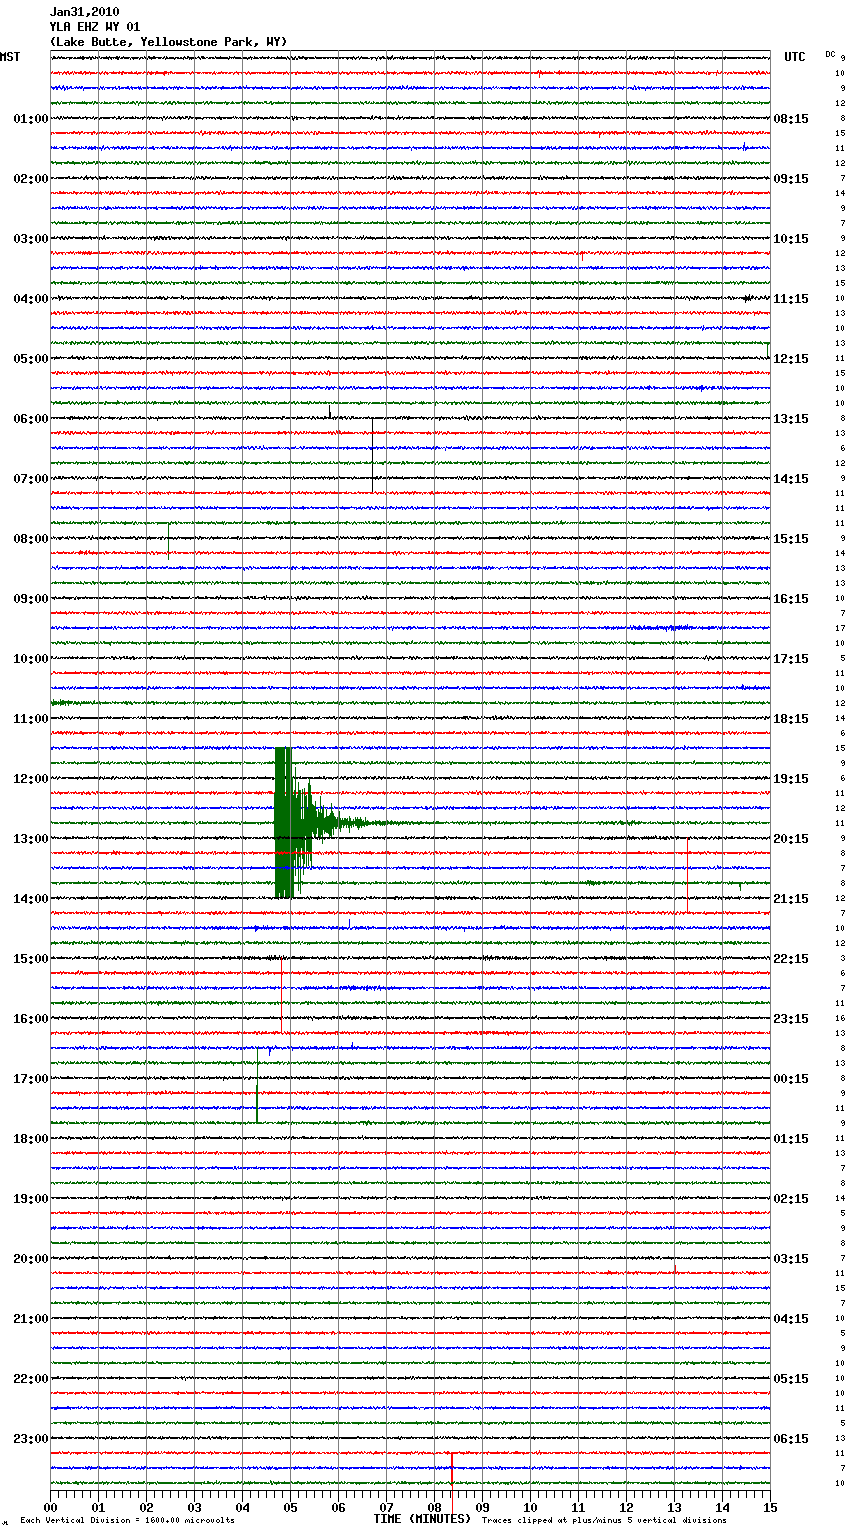
Task: Click the 14:15 UTC time label
Action: click(x=791, y=479)
